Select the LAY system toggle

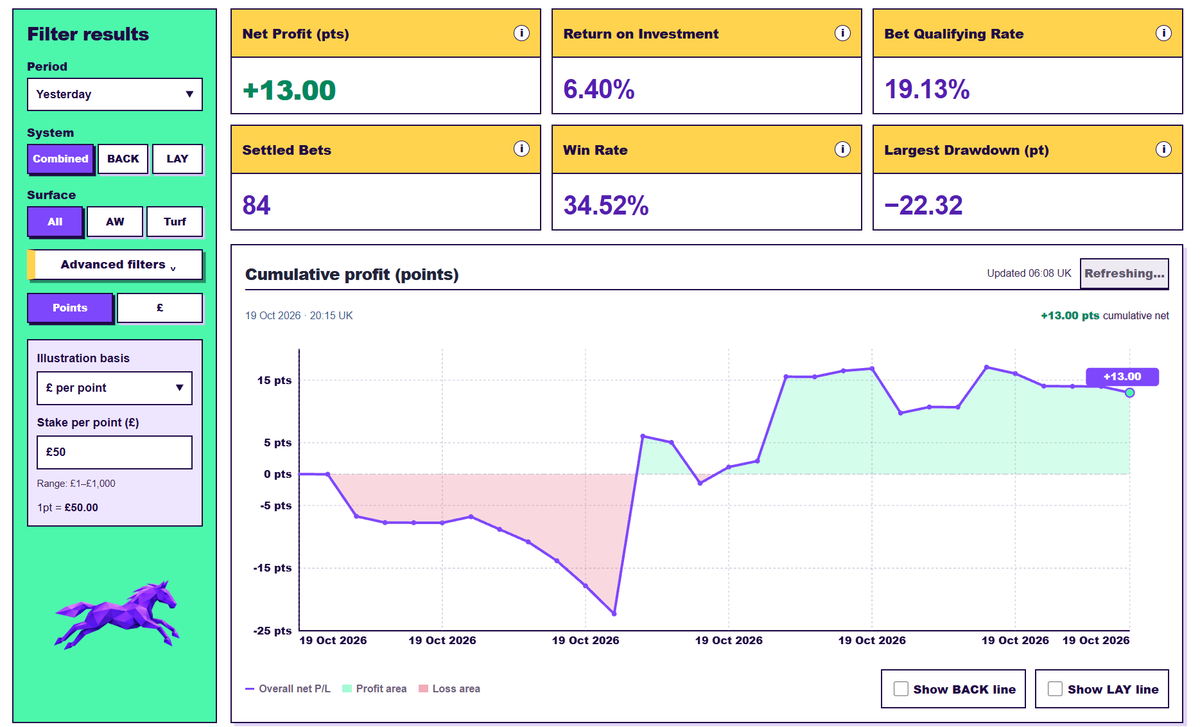coord(177,159)
